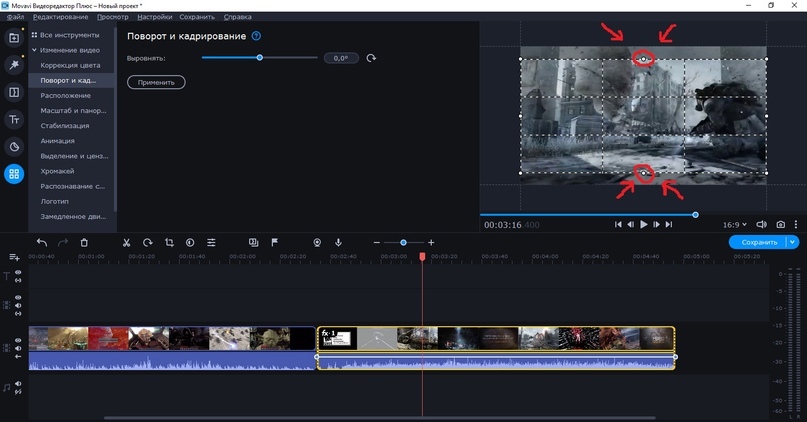Reset the straighten angle with the circular arrow

(371, 58)
